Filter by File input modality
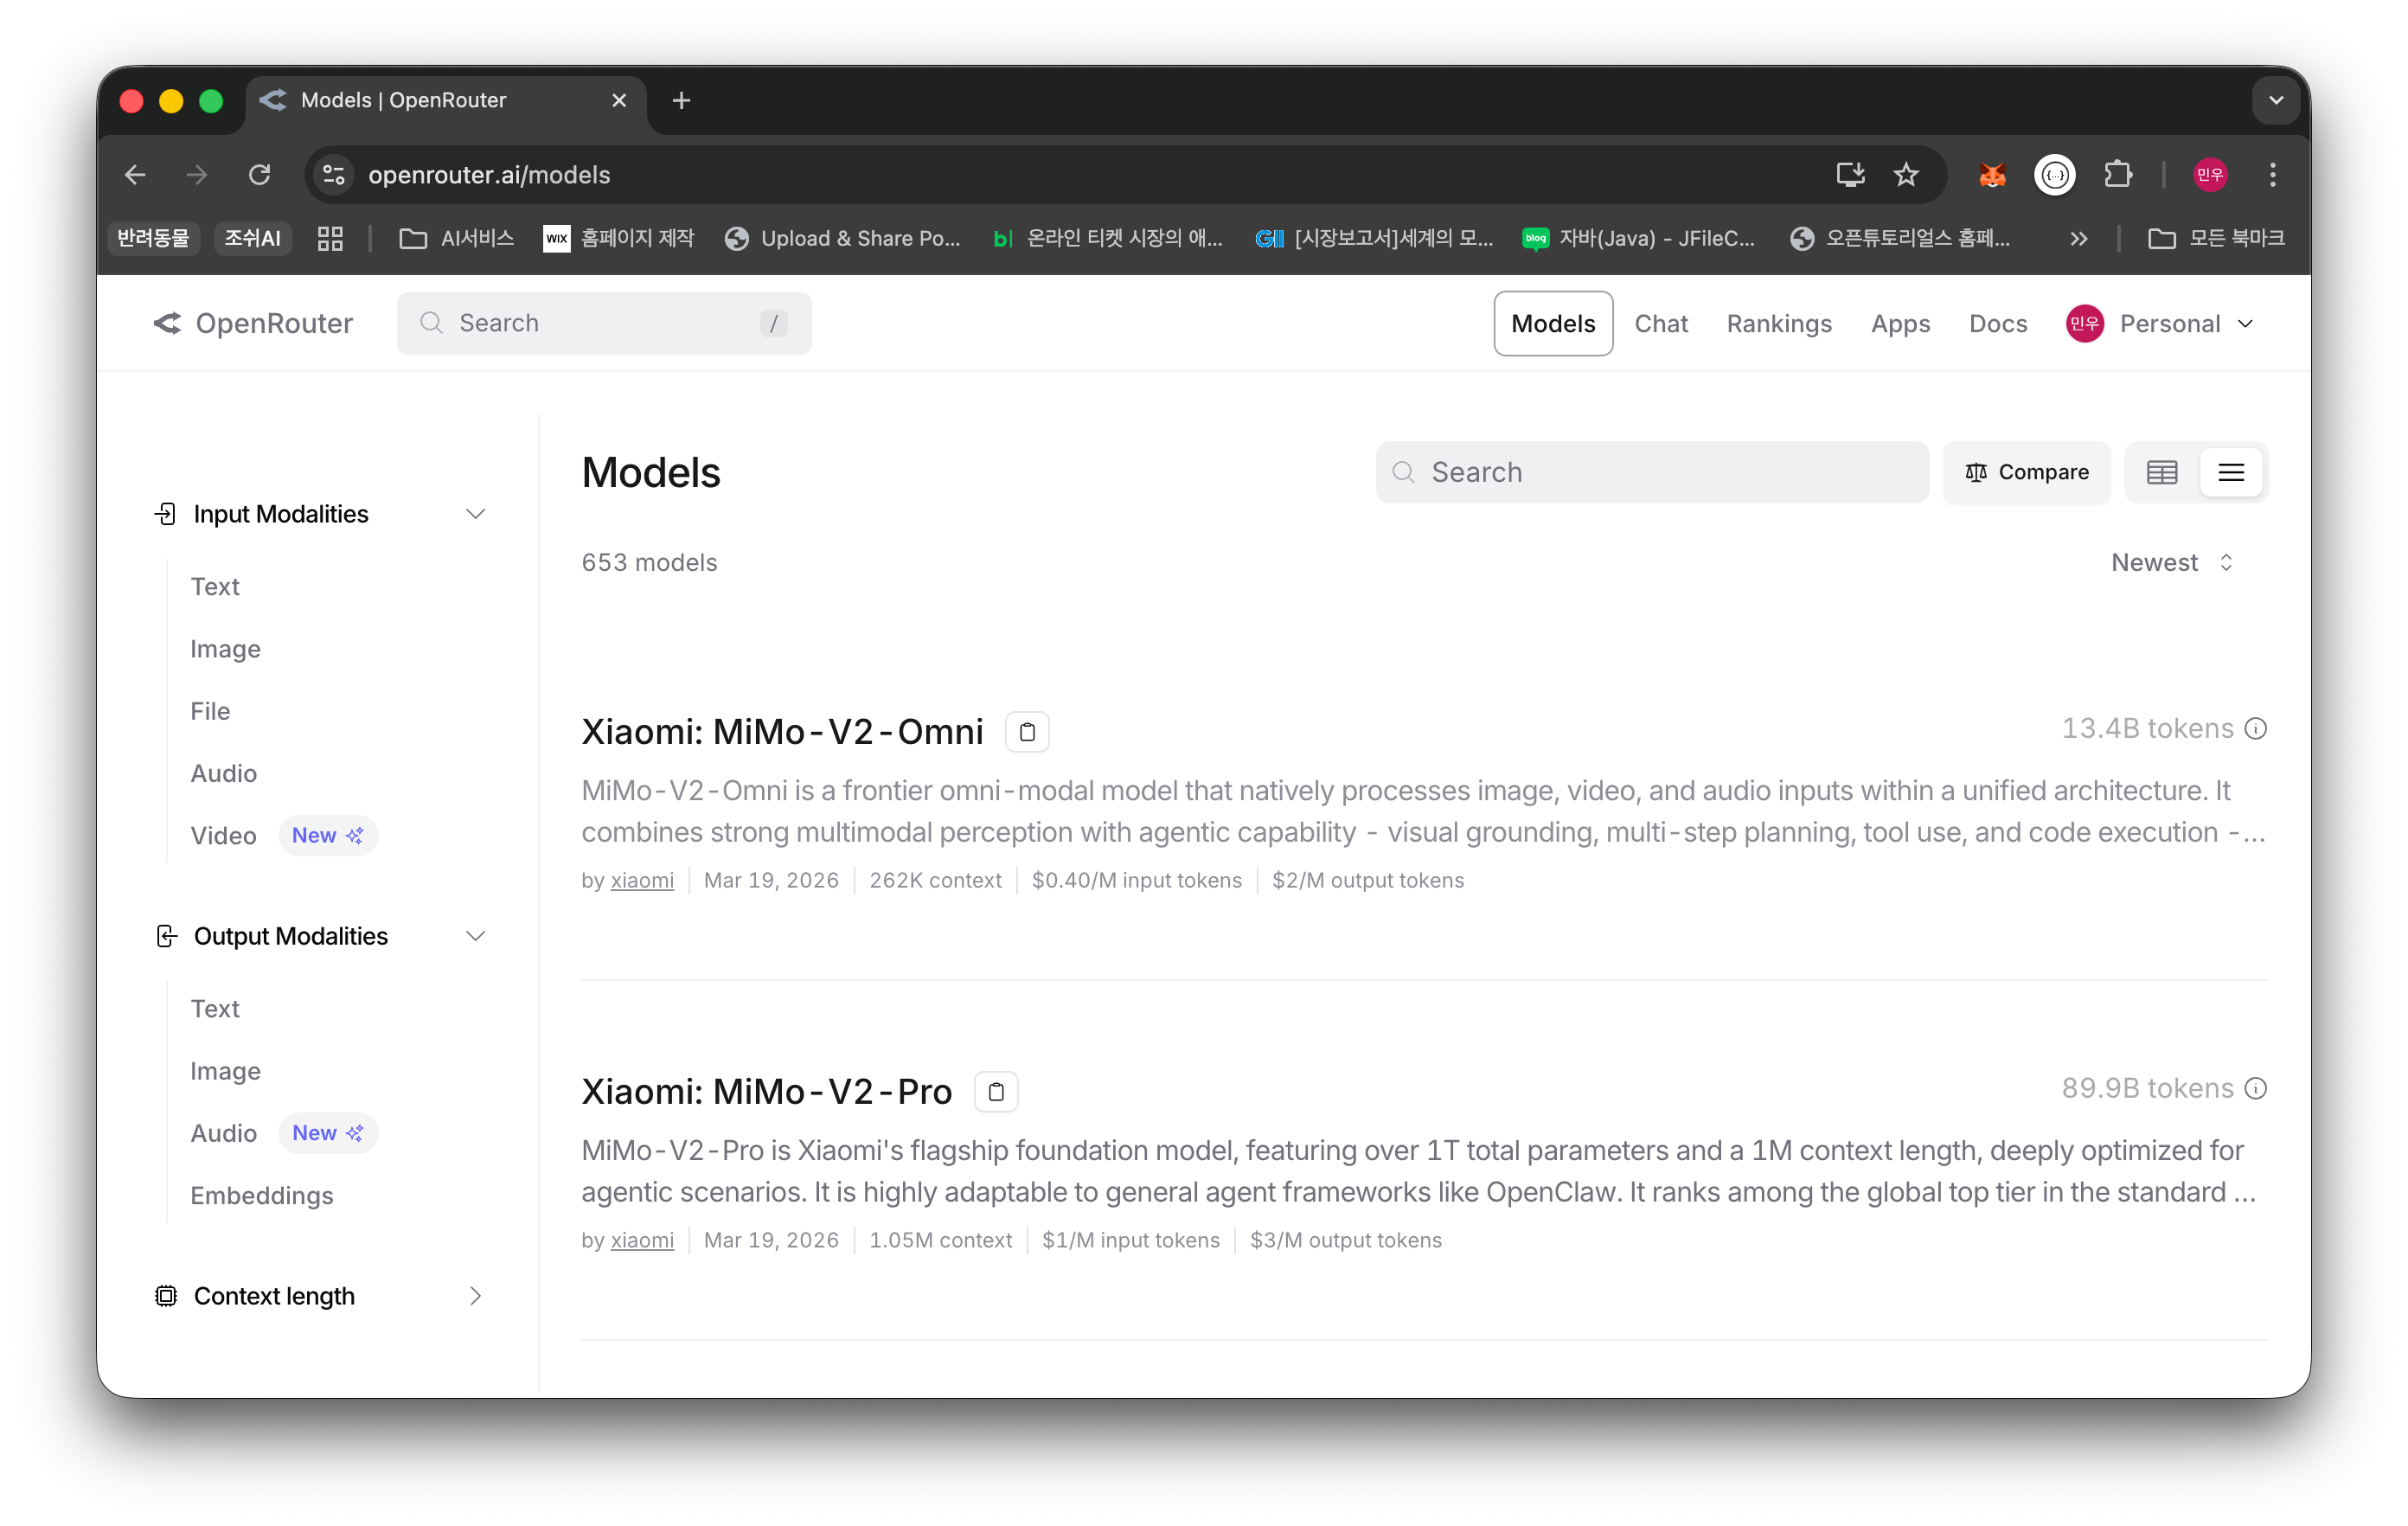This screenshot has height=1526, width=2408. 210,711
